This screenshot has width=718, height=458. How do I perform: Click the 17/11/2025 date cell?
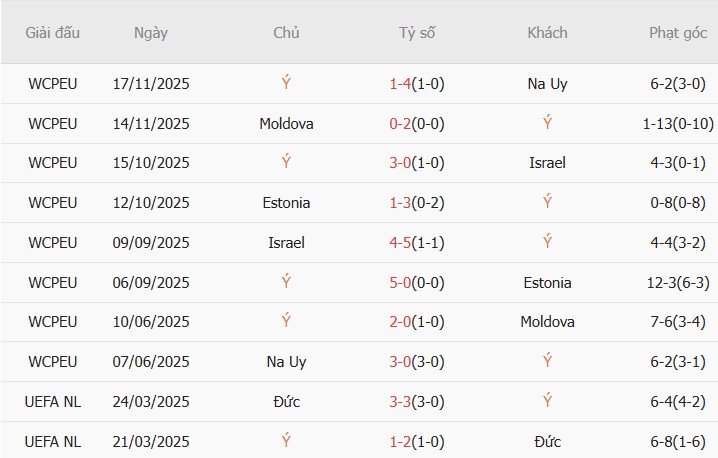point(151,84)
